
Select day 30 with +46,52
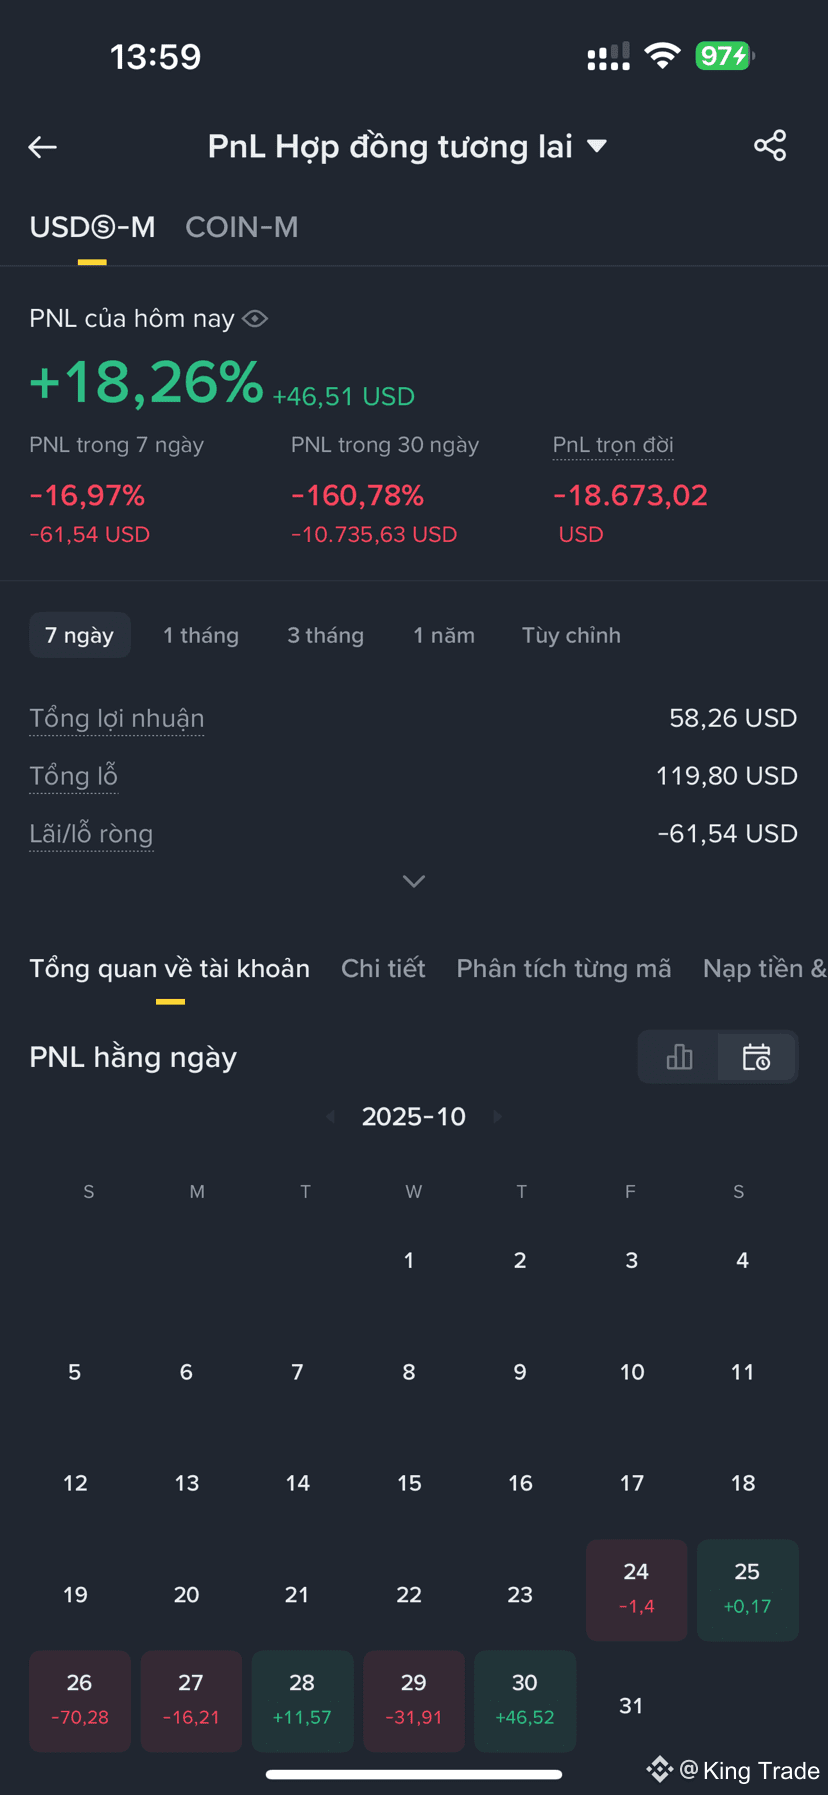525,1701
